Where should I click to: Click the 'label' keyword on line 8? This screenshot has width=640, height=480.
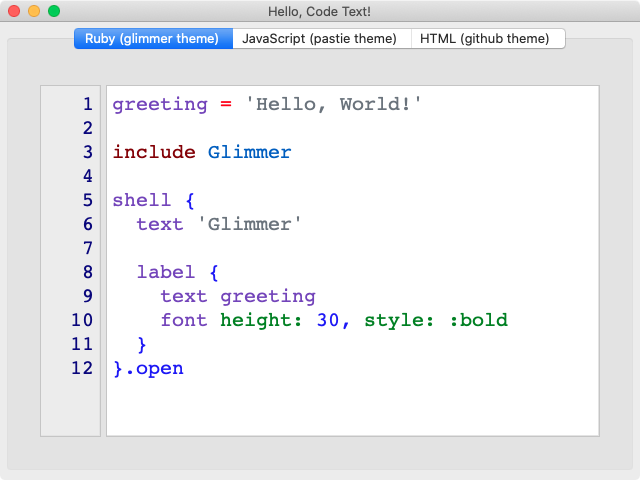point(166,272)
